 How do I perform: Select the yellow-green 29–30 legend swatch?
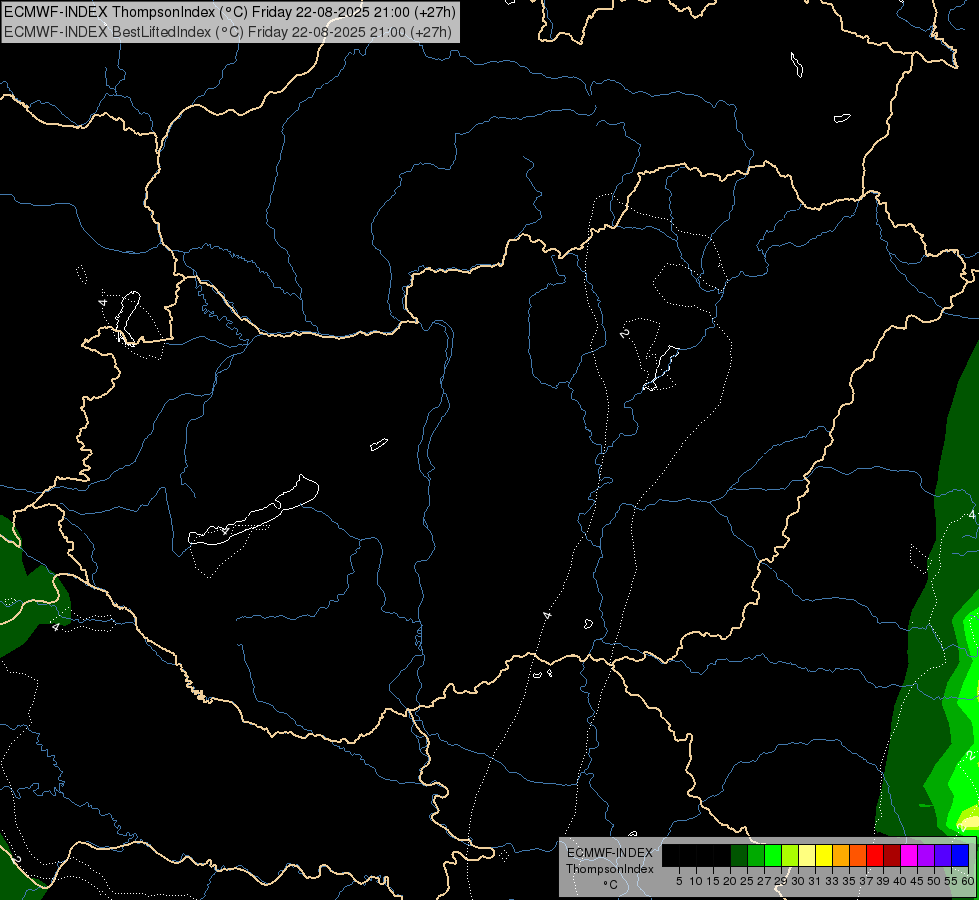click(790, 855)
